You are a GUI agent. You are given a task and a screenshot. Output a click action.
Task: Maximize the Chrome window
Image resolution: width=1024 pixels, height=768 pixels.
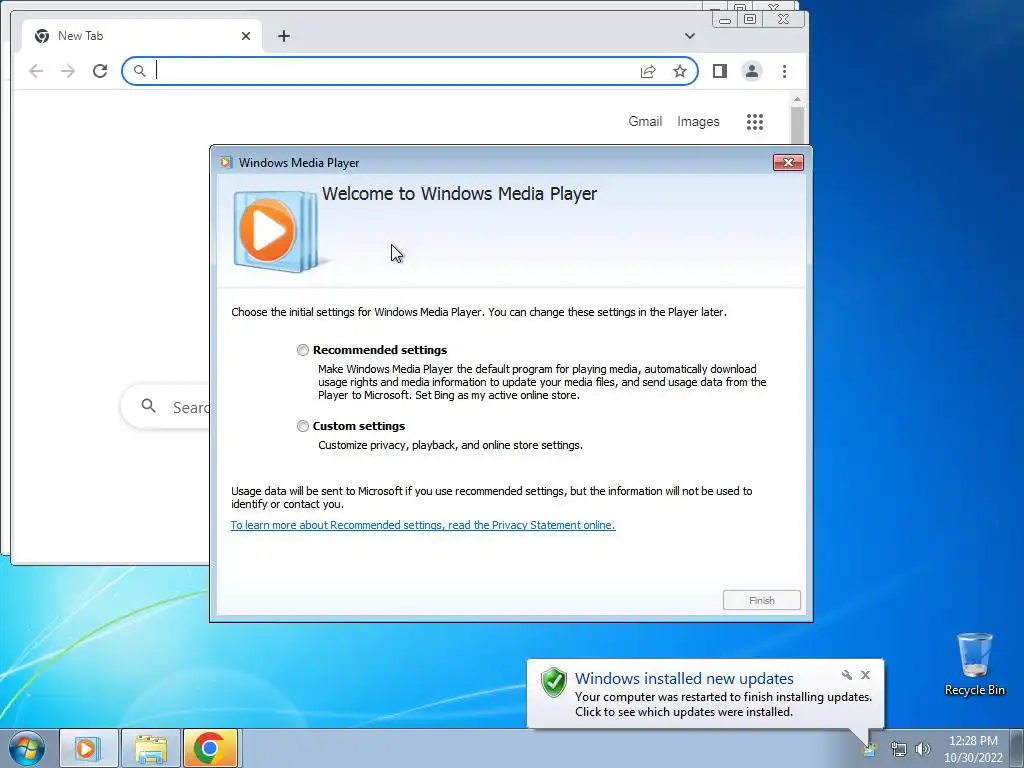tap(750, 19)
